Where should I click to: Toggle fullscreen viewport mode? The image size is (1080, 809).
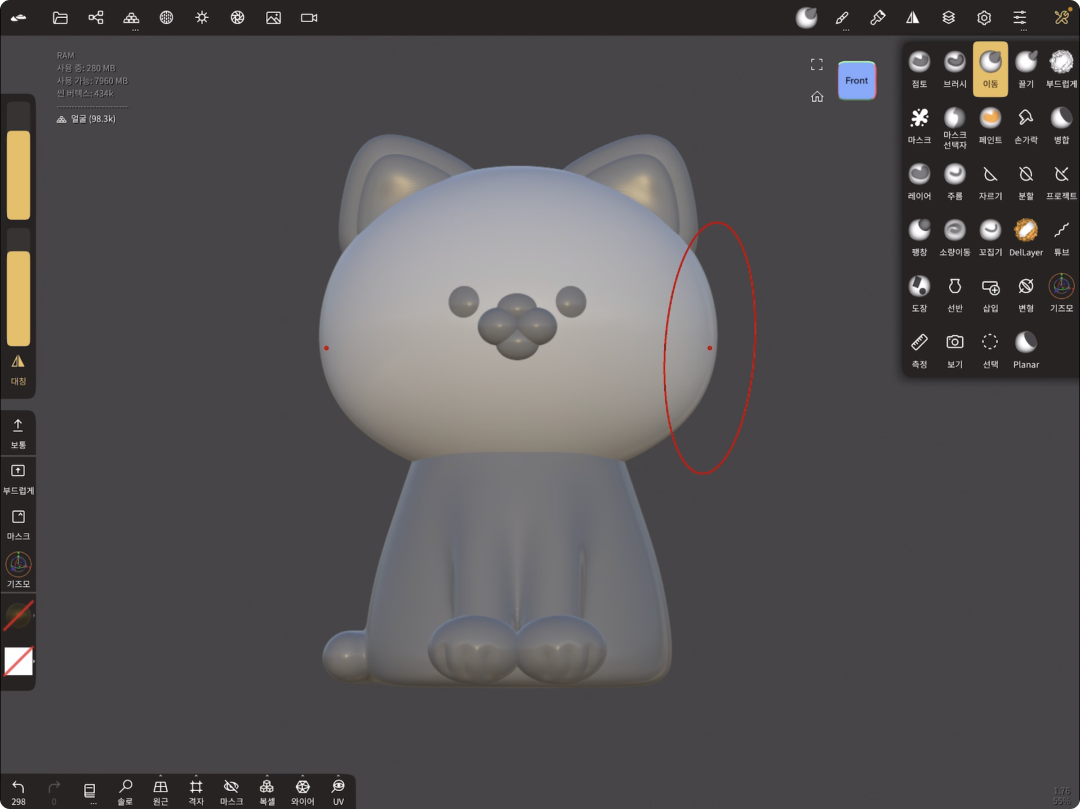pyautogui.click(x=817, y=64)
